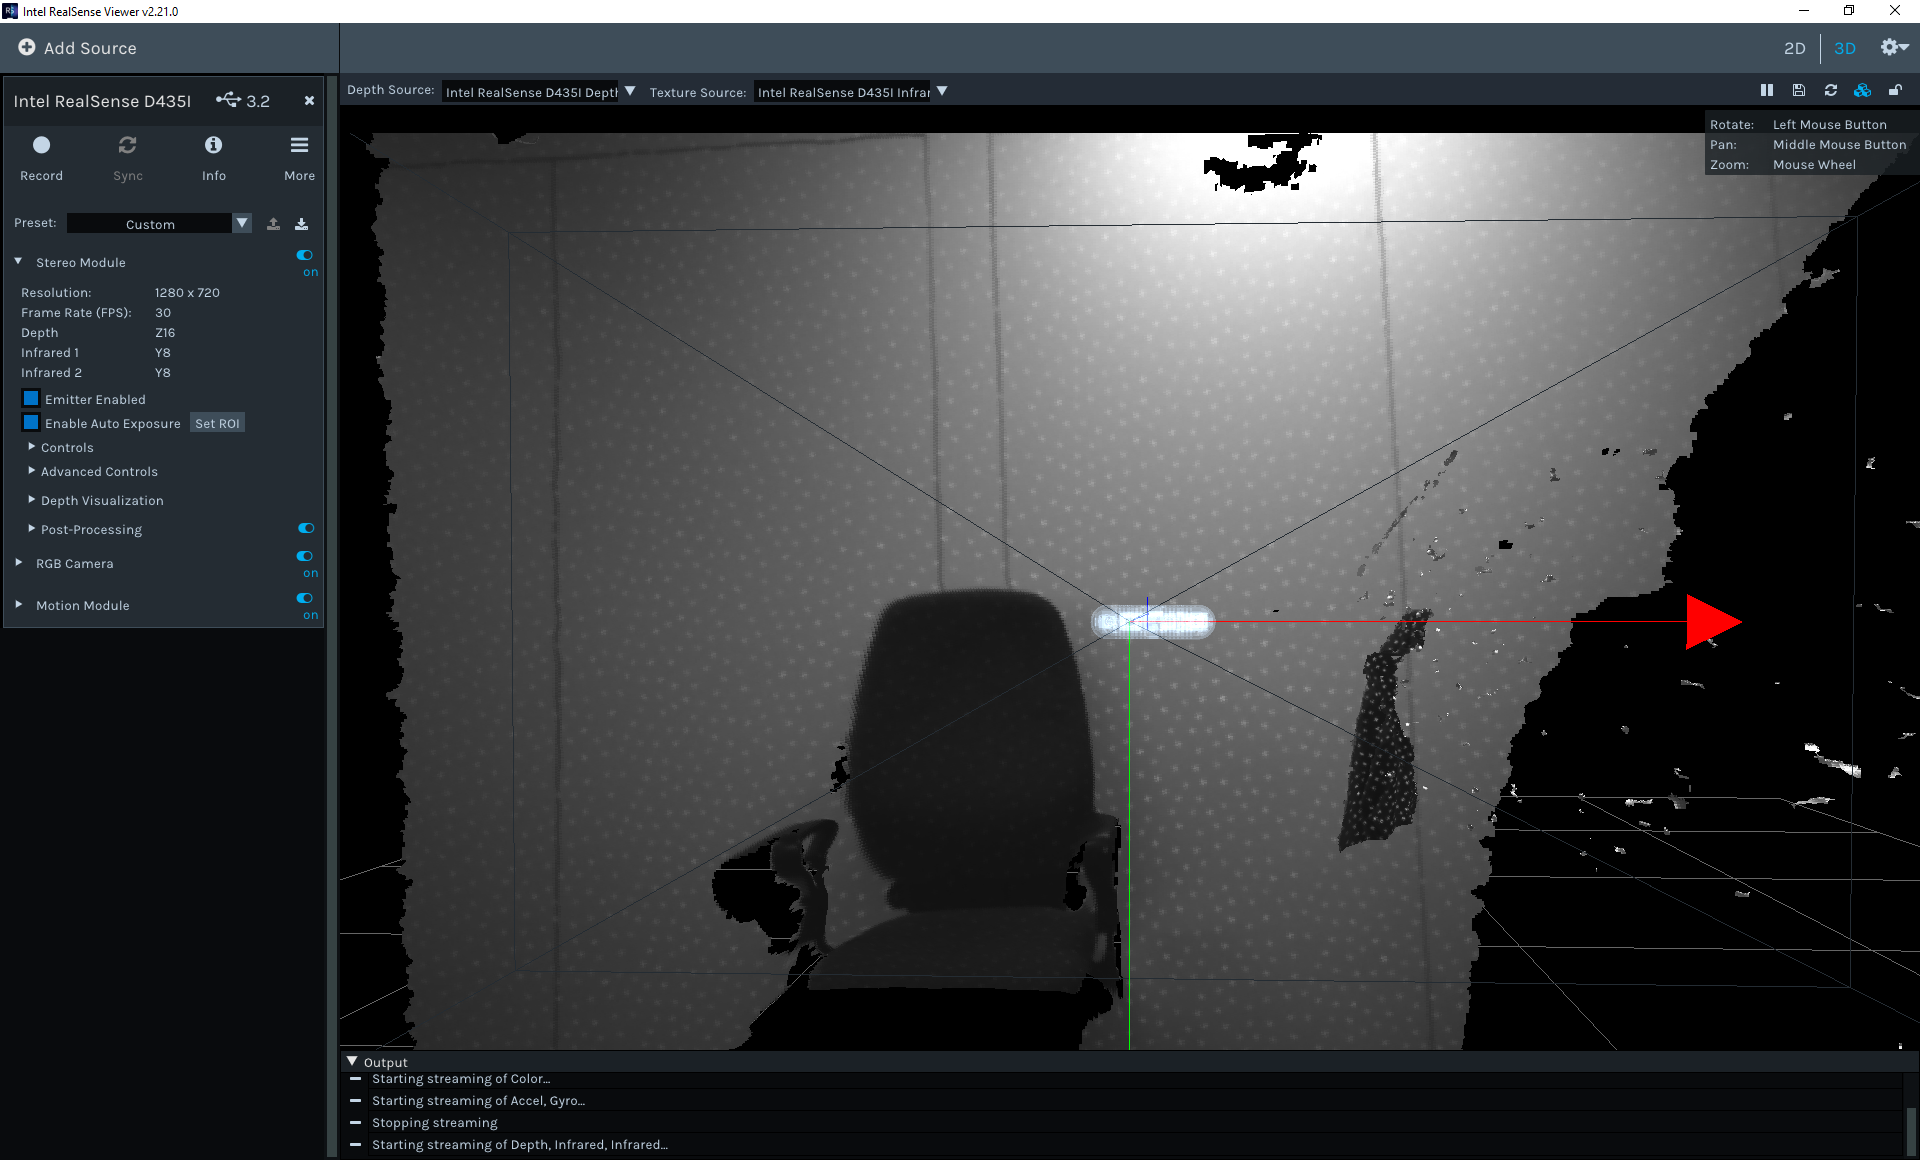Expand the RGB Camera section
This screenshot has height=1160, width=1920.
[x=18, y=562]
